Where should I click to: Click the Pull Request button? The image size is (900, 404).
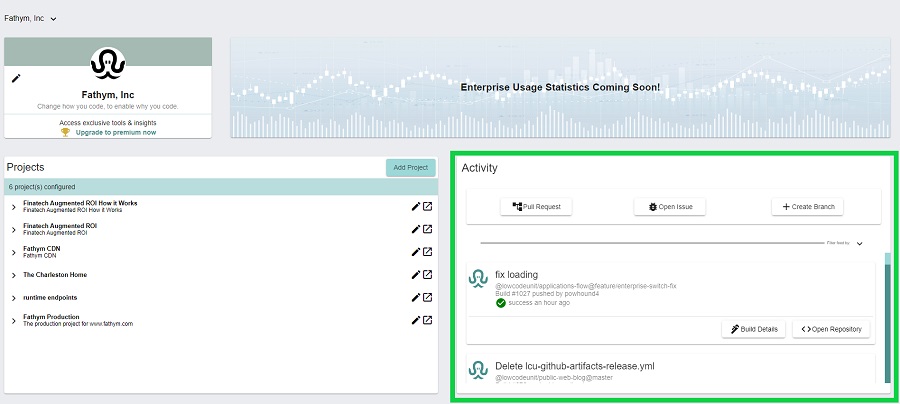pos(536,207)
